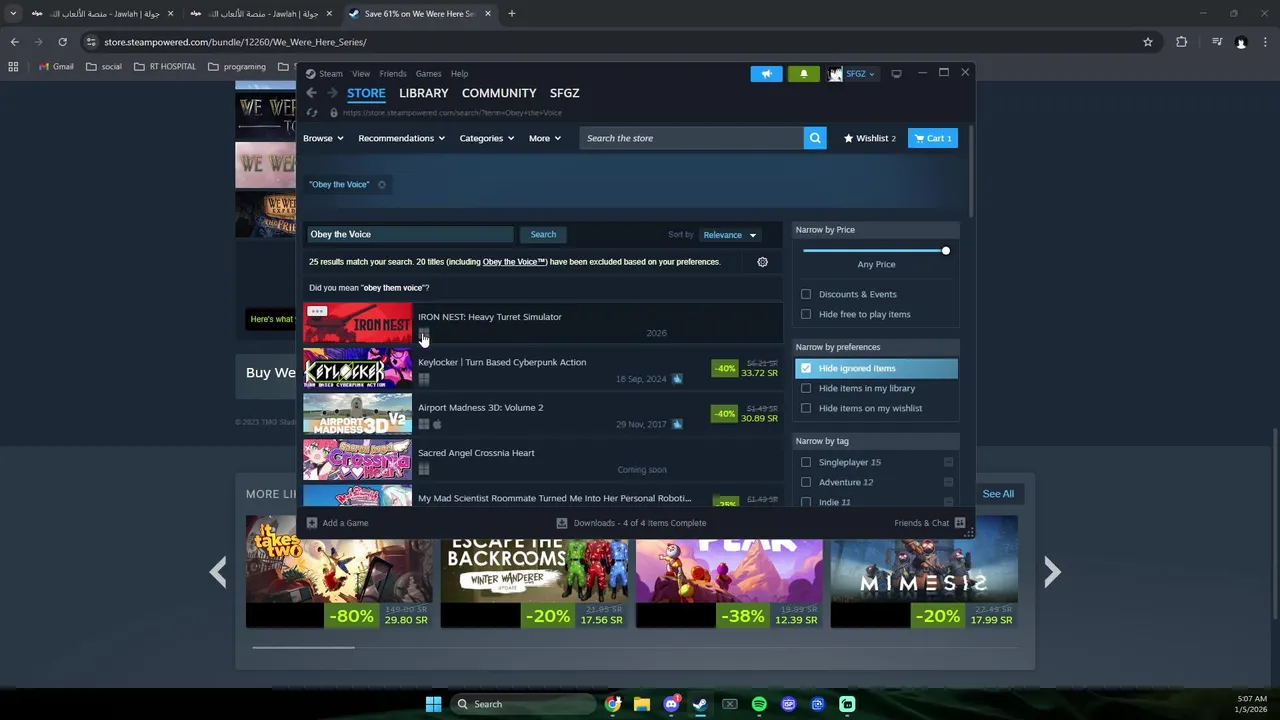Open Friends & Chat panel icon
Screen dimensions: 1280x720
[960, 523]
